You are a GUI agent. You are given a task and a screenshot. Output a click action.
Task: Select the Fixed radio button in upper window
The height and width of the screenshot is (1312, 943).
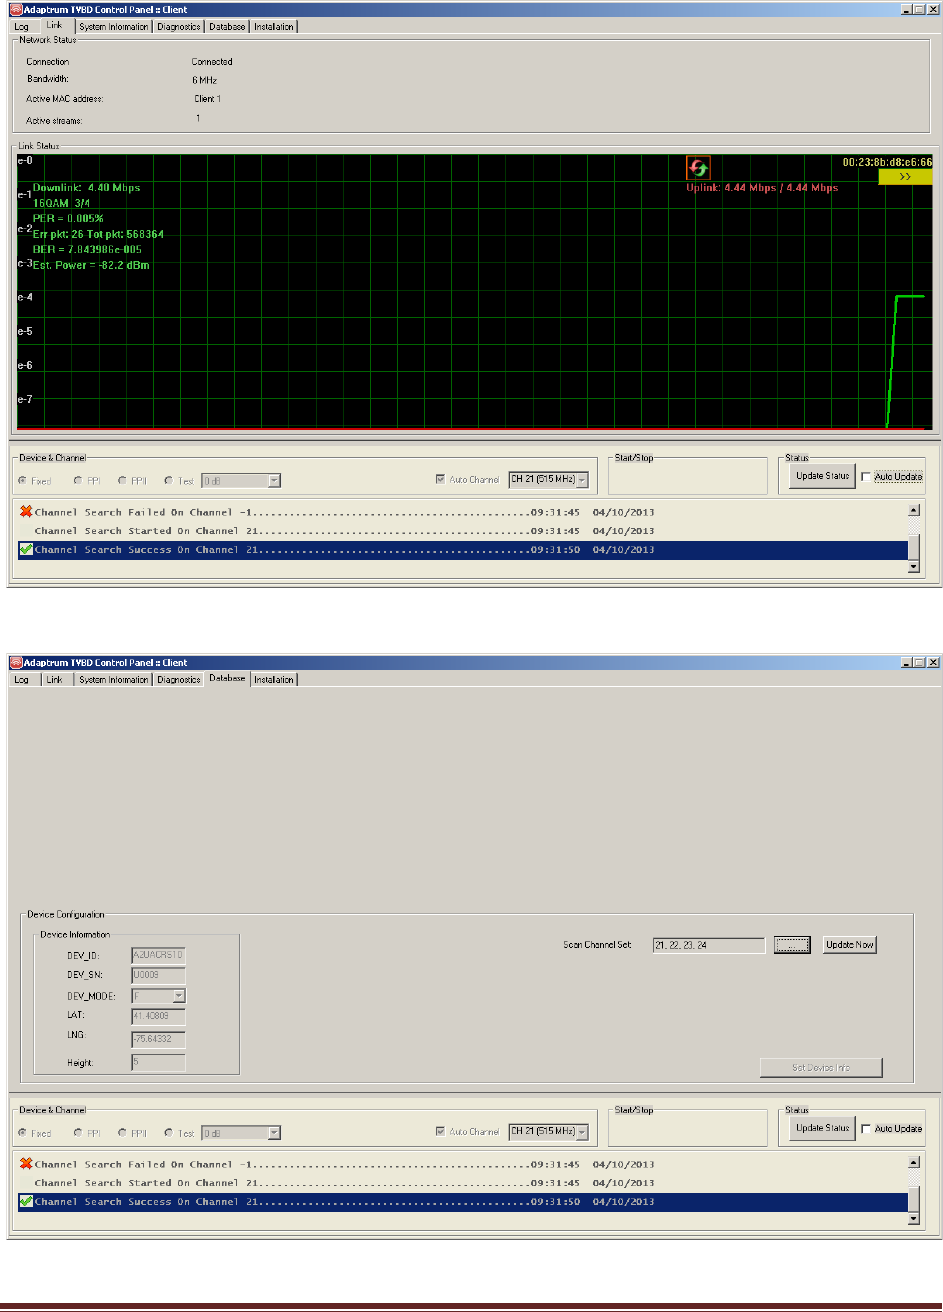[x=24, y=481]
